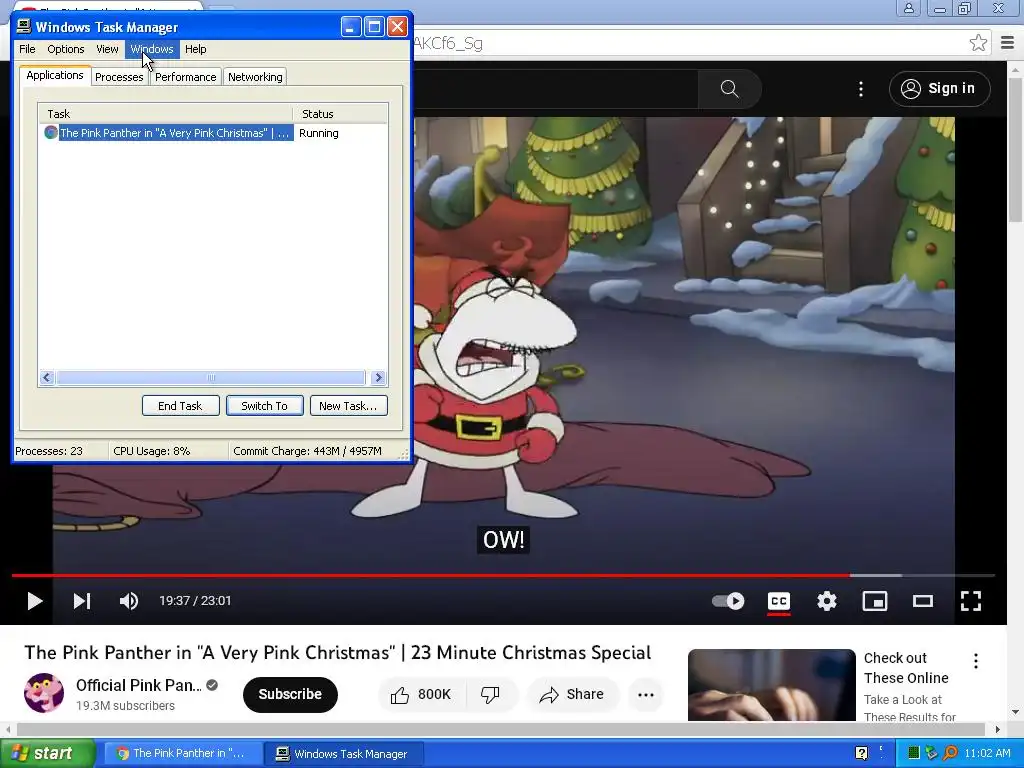This screenshot has width=1024, height=768.
Task: Open the ad thumbnail with hands
Action: (771, 685)
